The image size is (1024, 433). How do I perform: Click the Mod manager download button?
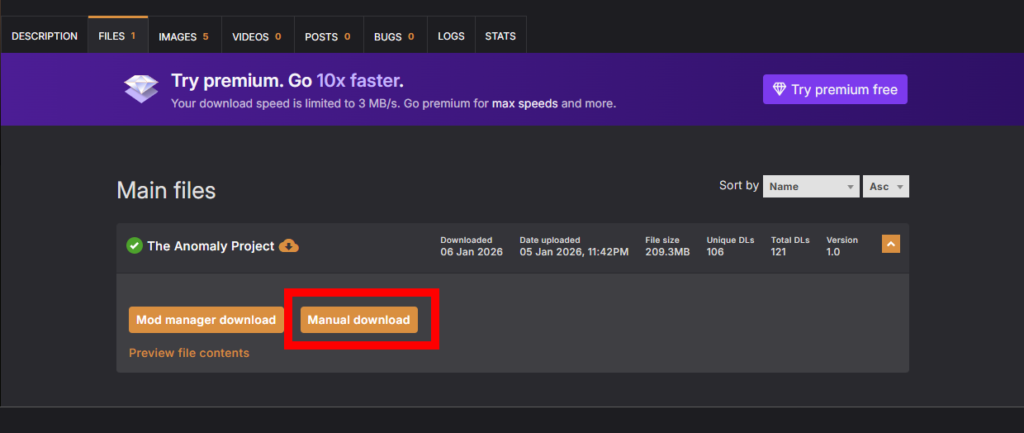[206, 320]
